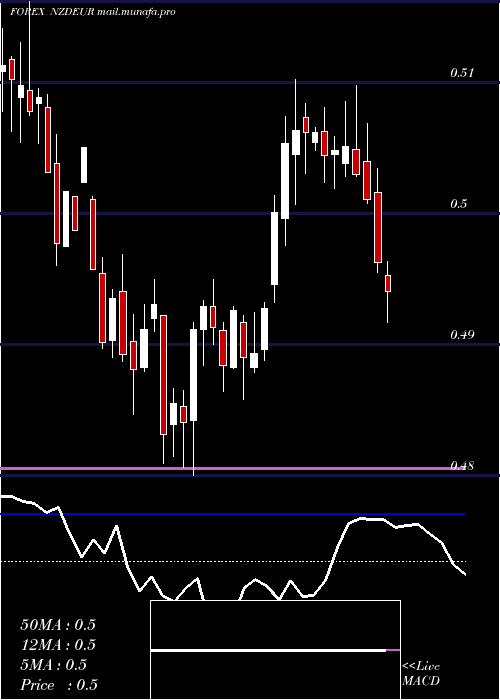
Task: Click the white MACD line in bottom box
Action: [x=268, y=650]
